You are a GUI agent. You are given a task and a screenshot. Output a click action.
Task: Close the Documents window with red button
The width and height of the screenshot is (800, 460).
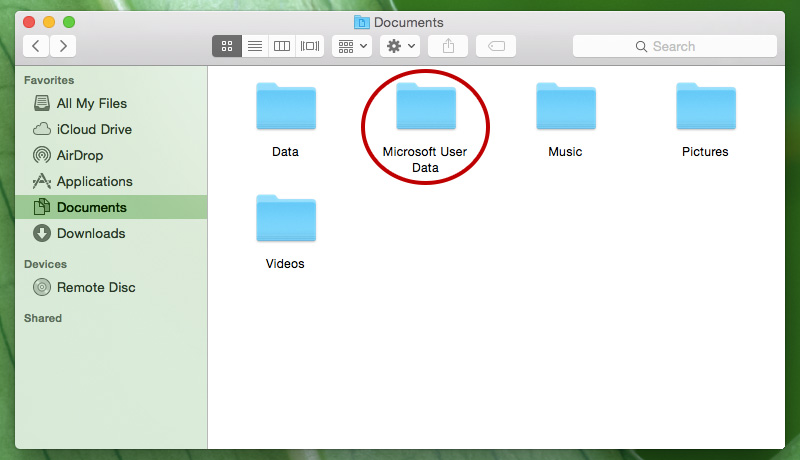point(29,22)
